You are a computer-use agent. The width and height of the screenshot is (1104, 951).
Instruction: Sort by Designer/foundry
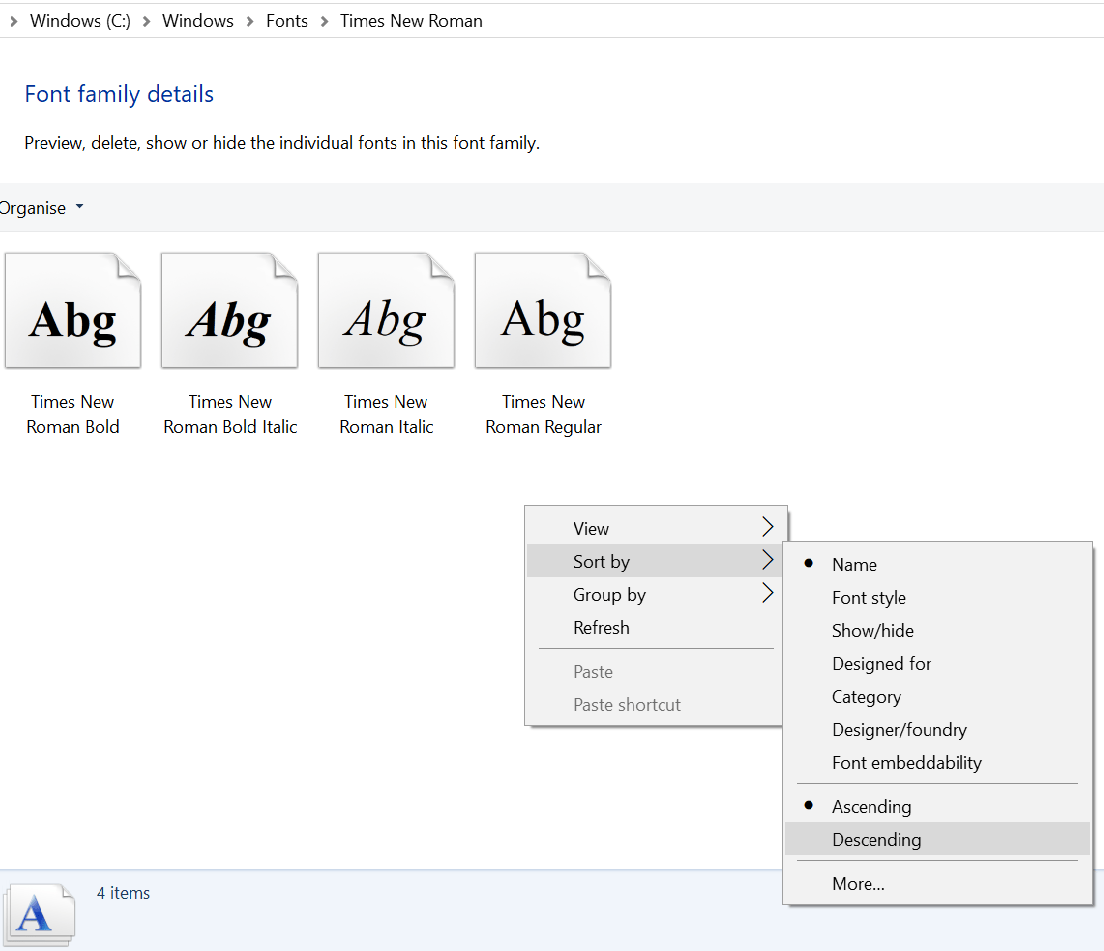[899, 730]
